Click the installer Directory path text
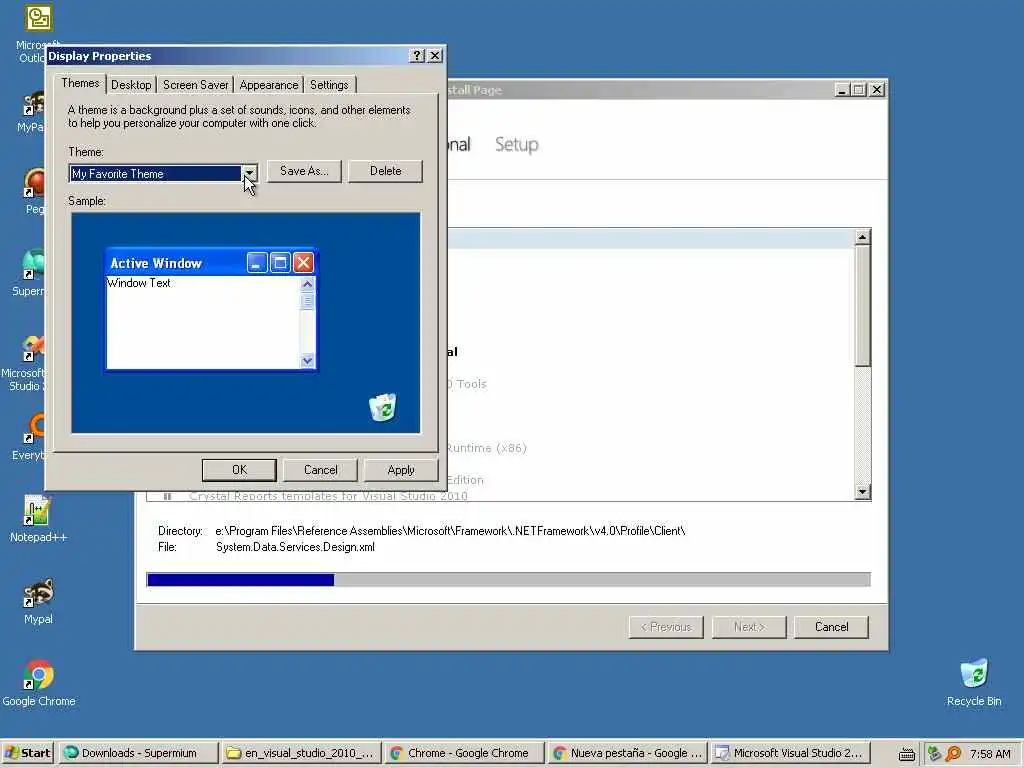The width and height of the screenshot is (1024, 768). pos(450,531)
